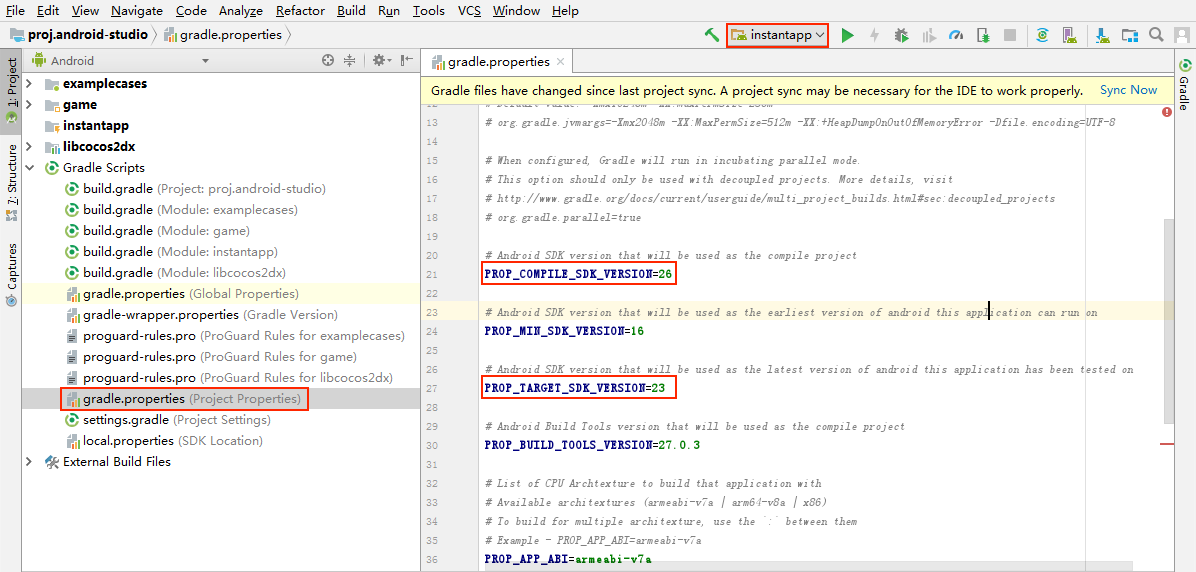Viewport: 1196px width, 572px height.
Task: Open project panel settings gear
Action: click(381, 60)
